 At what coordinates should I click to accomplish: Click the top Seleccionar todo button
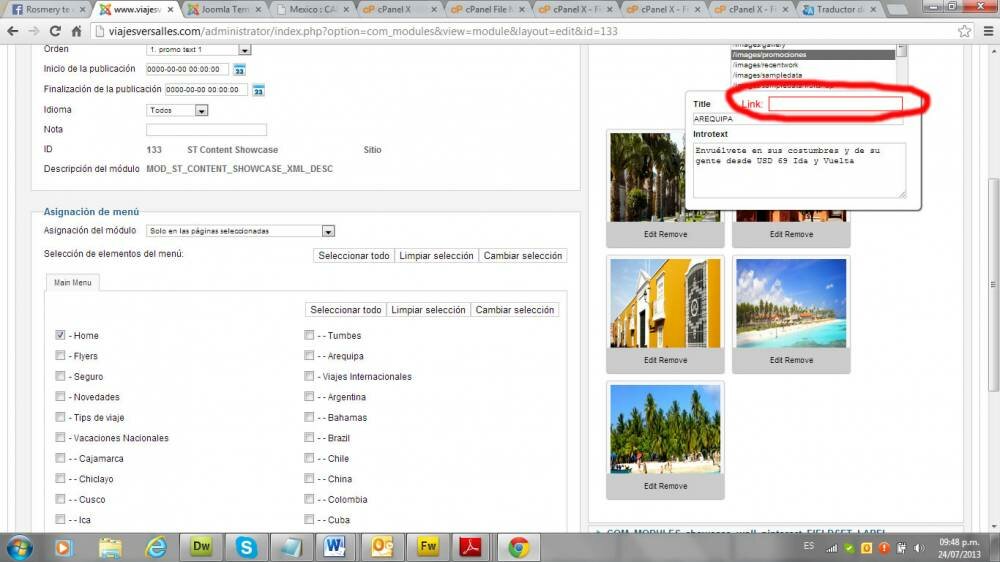point(353,256)
